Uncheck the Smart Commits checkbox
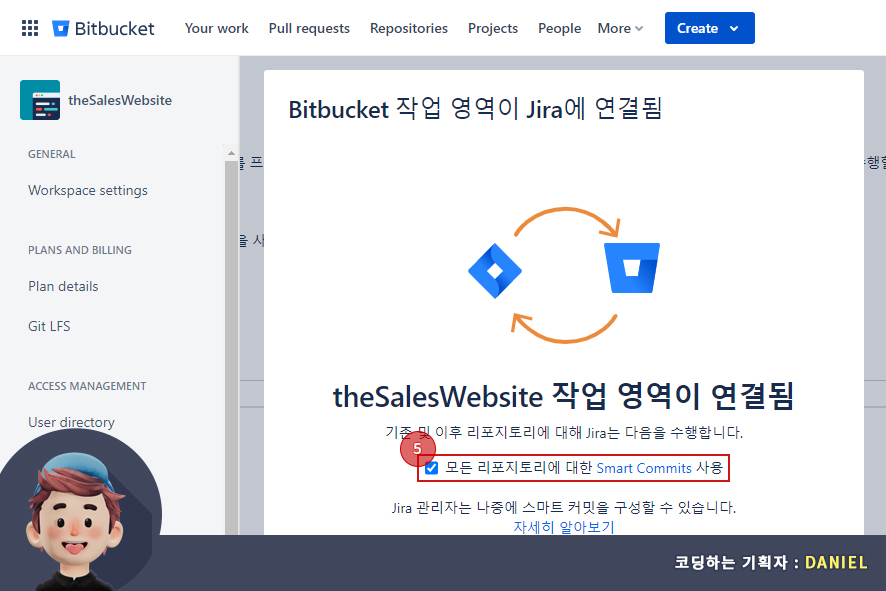The width and height of the screenshot is (886, 591). coord(432,468)
